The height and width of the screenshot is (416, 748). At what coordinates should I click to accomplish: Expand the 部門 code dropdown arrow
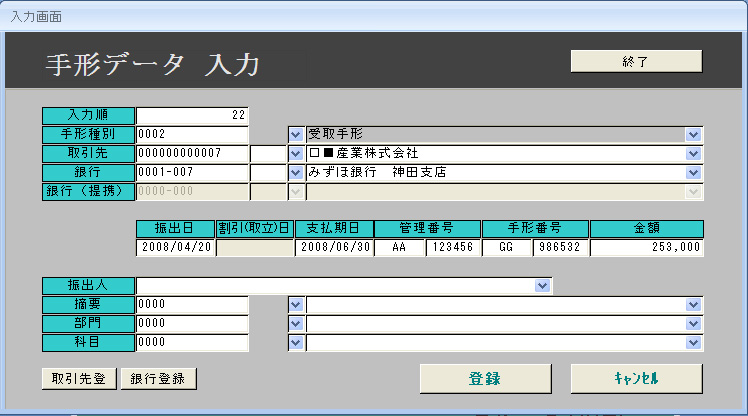pyautogui.click(x=296, y=323)
